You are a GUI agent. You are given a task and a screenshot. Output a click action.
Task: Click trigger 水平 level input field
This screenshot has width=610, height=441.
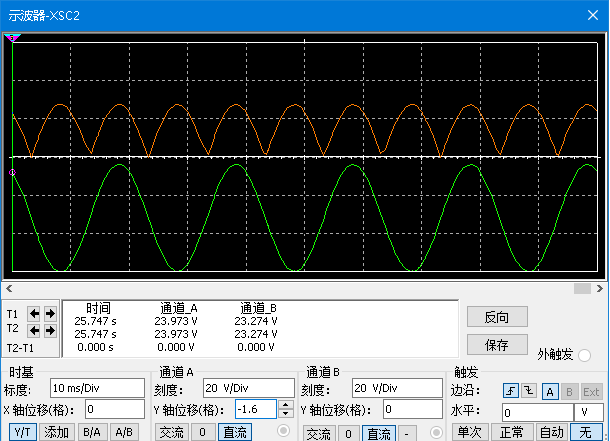tap(538, 413)
